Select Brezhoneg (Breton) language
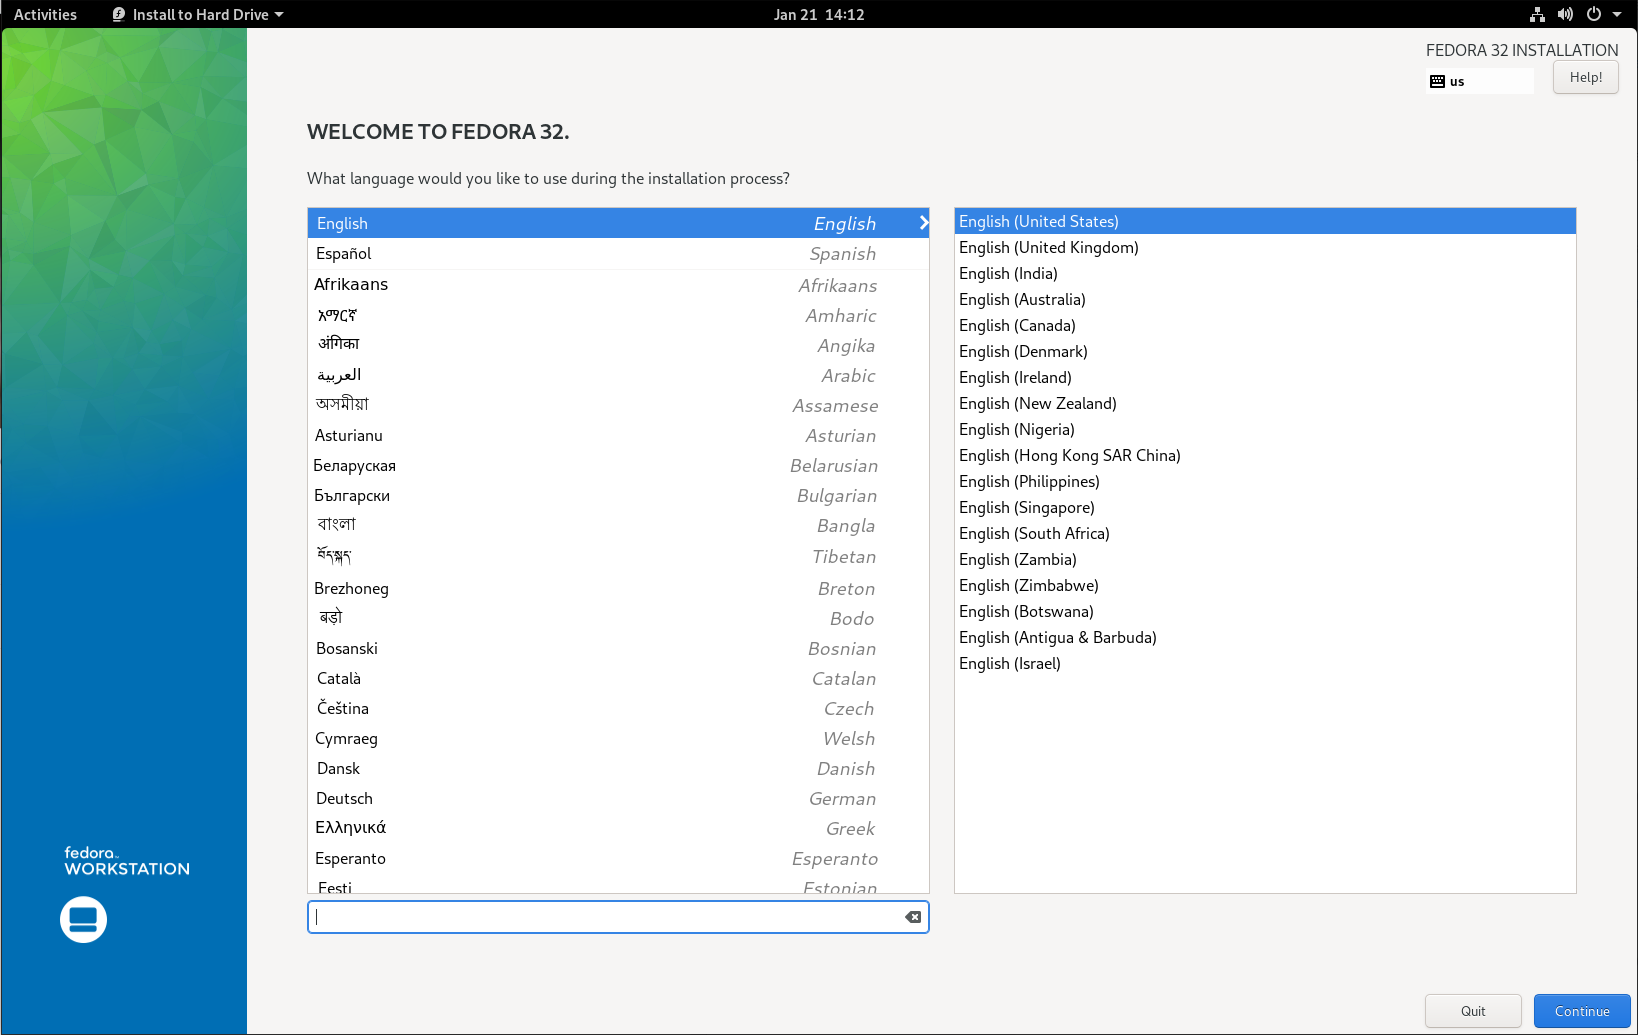Viewport: 1638px width, 1035px height. tap(618, 588)
